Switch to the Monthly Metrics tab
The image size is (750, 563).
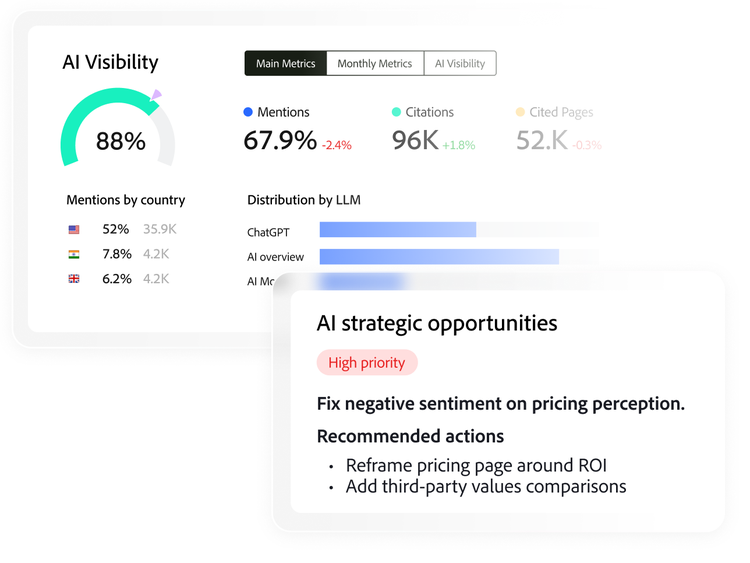pyautogui.click(x=375, y=63)
